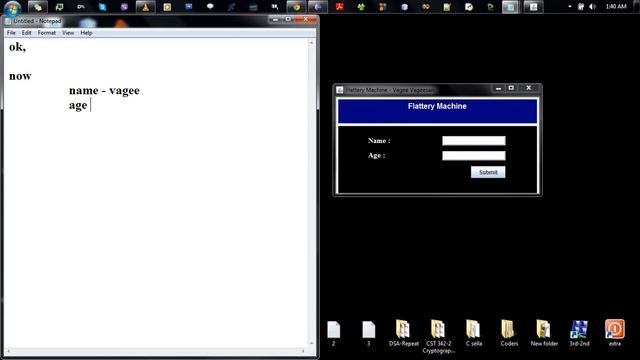Screen dimensions: 640x360
Task: Open Notepad's File menu
Action: (11, 33)
